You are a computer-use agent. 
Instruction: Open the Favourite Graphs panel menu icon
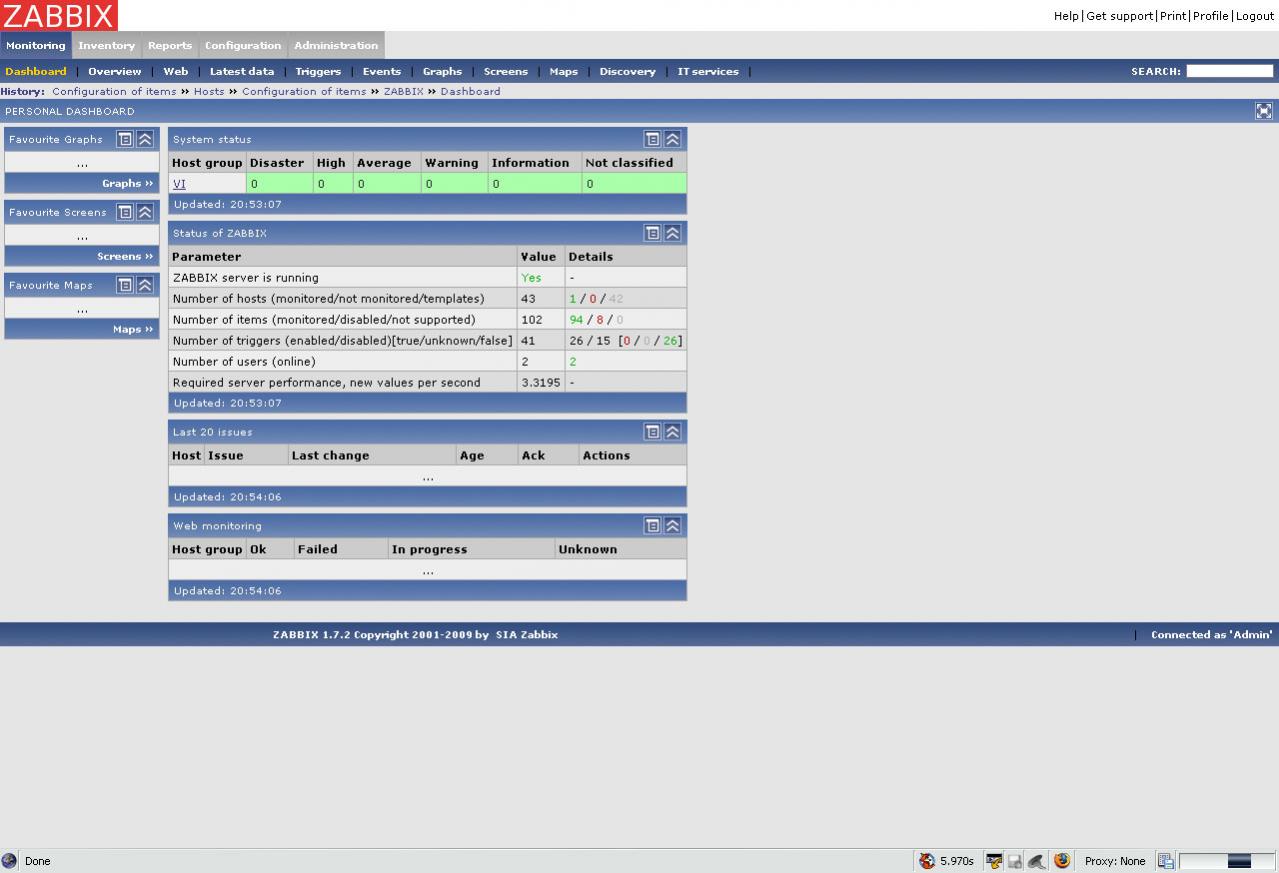[125, 139]
